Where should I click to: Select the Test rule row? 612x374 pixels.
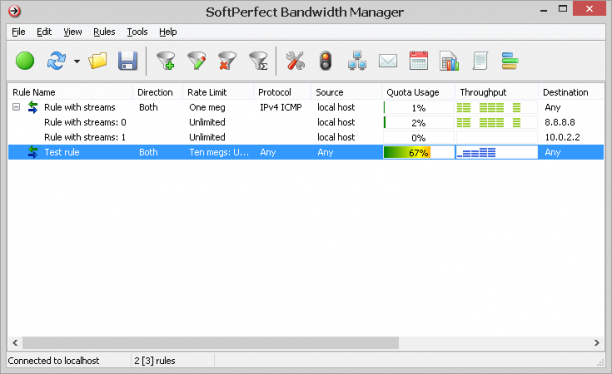pyautogui.click(x=306, y=152)
